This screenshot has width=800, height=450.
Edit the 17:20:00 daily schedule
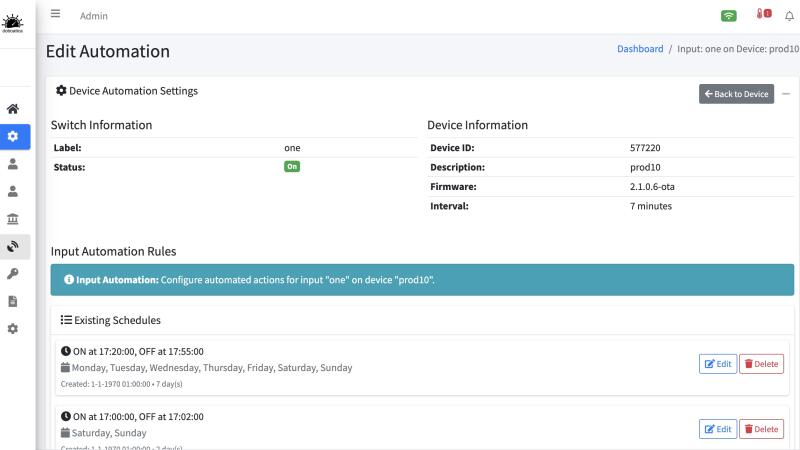click(717, 364)
